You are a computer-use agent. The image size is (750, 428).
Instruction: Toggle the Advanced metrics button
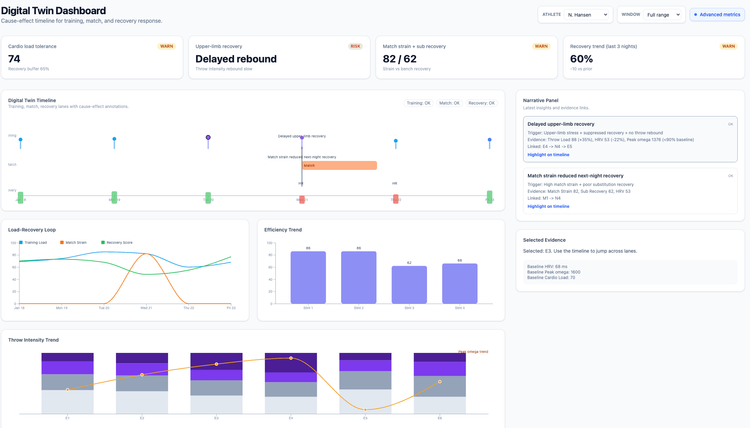click(716, 15)
